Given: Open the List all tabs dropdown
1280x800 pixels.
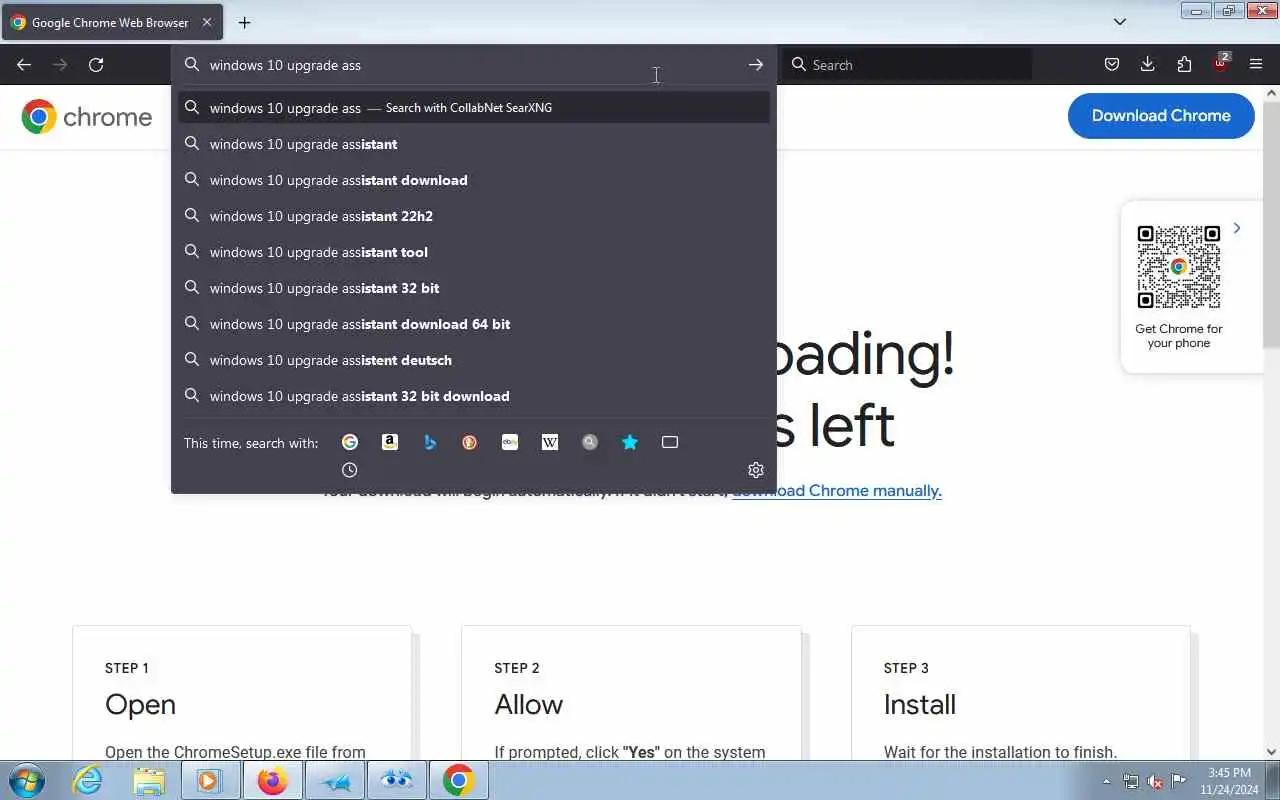Looking at the screenshot, I should pyautogui.click(x=1120, y=22).
